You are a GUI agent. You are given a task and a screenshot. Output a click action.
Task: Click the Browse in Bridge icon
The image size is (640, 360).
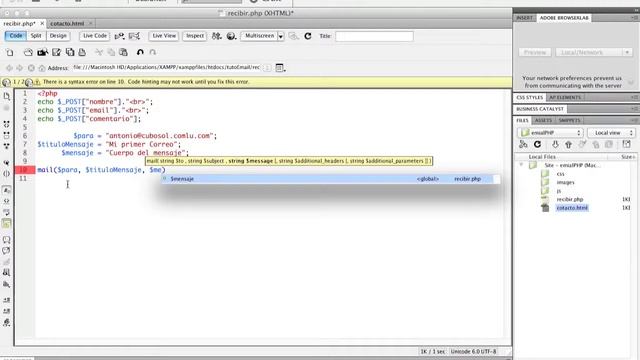tap(42, 52)
